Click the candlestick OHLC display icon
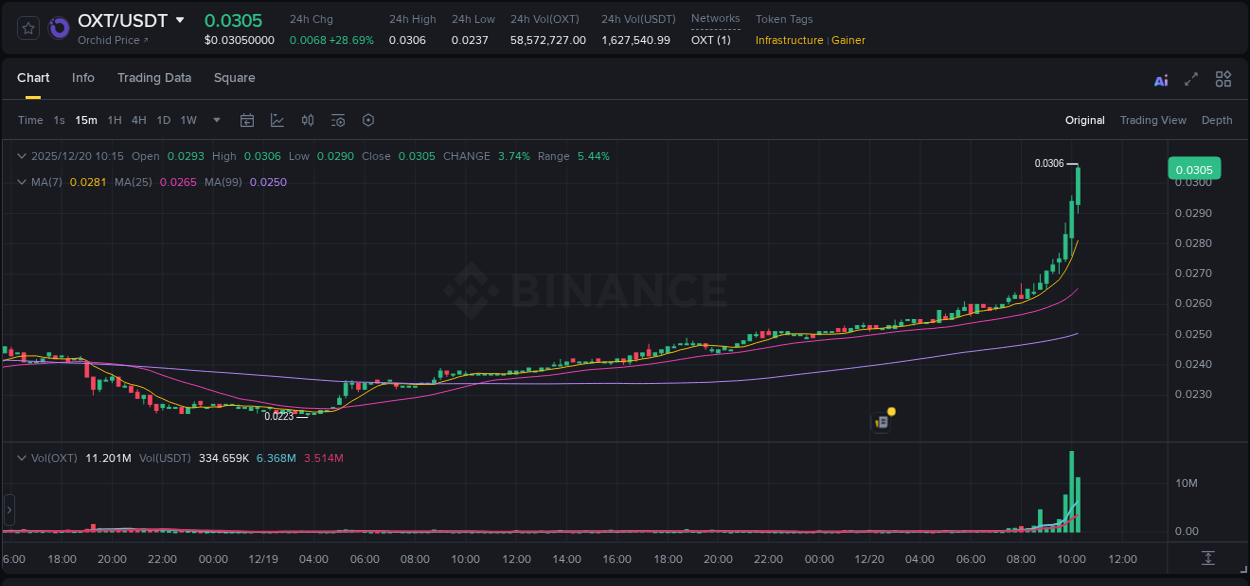 pyautogui.click(x=308, y=120)
